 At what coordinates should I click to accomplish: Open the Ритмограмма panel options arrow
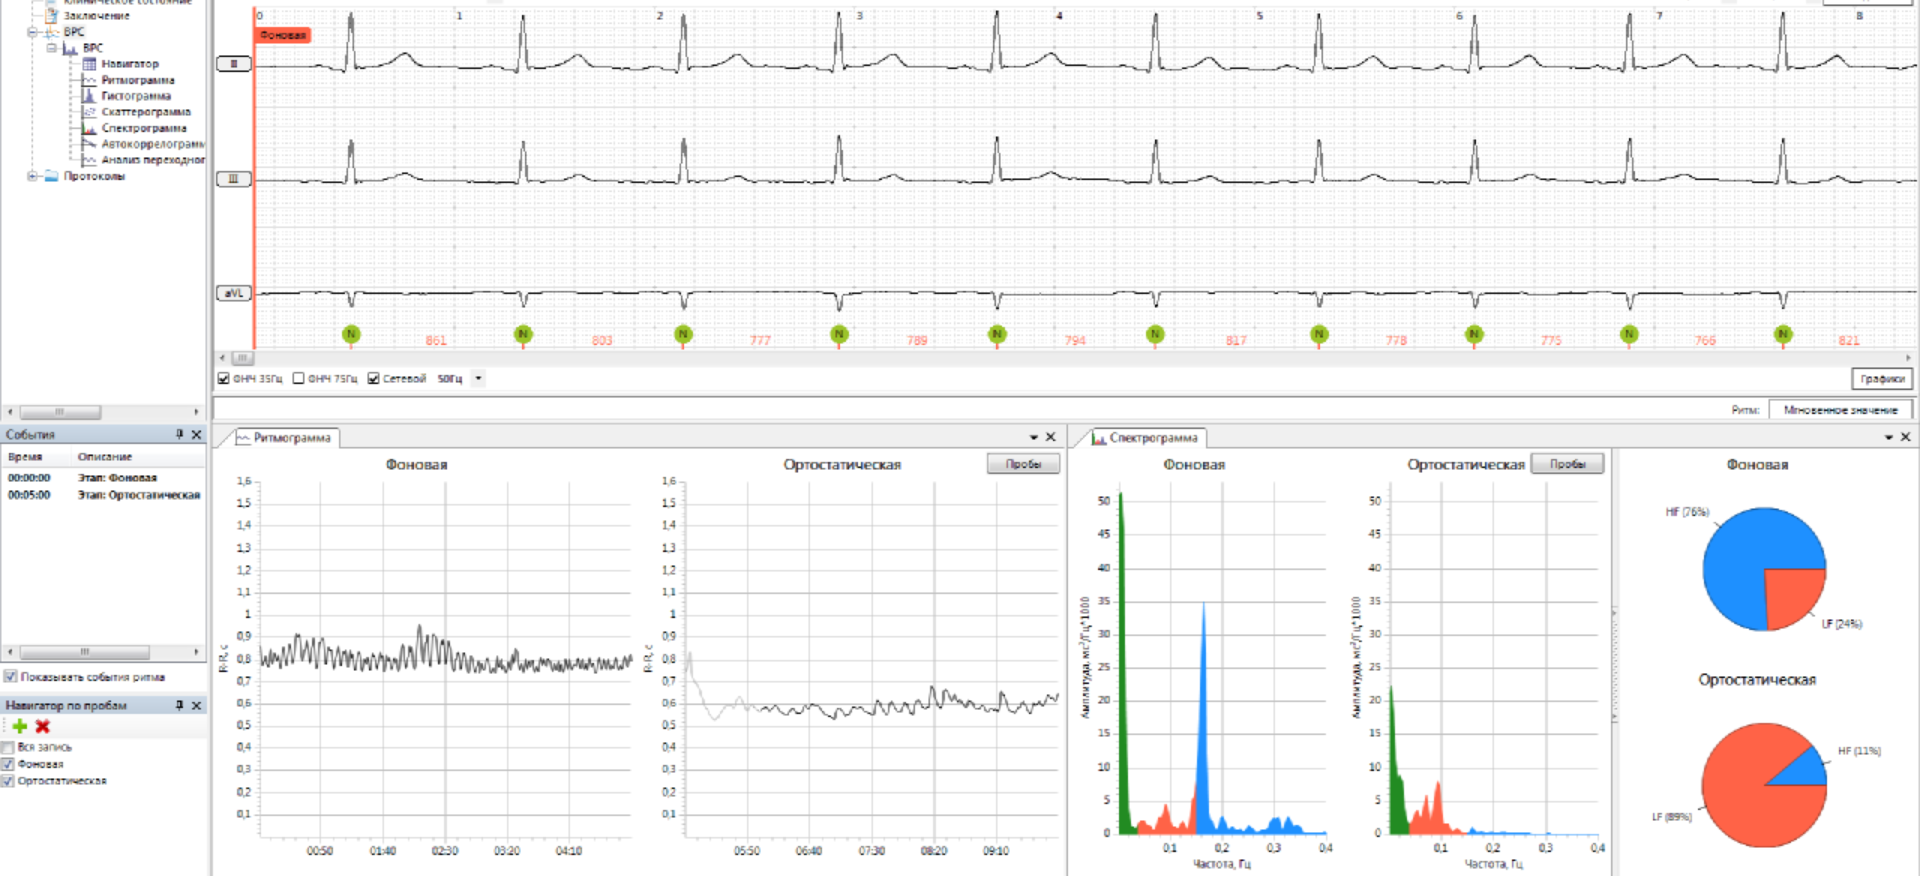(1034, 437)
